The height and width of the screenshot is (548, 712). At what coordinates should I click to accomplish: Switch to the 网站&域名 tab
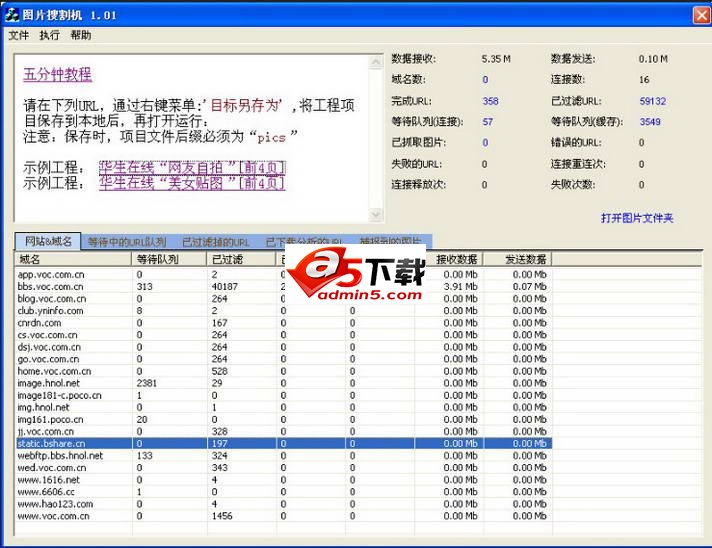pyautogui.click(x=48, y=242)
